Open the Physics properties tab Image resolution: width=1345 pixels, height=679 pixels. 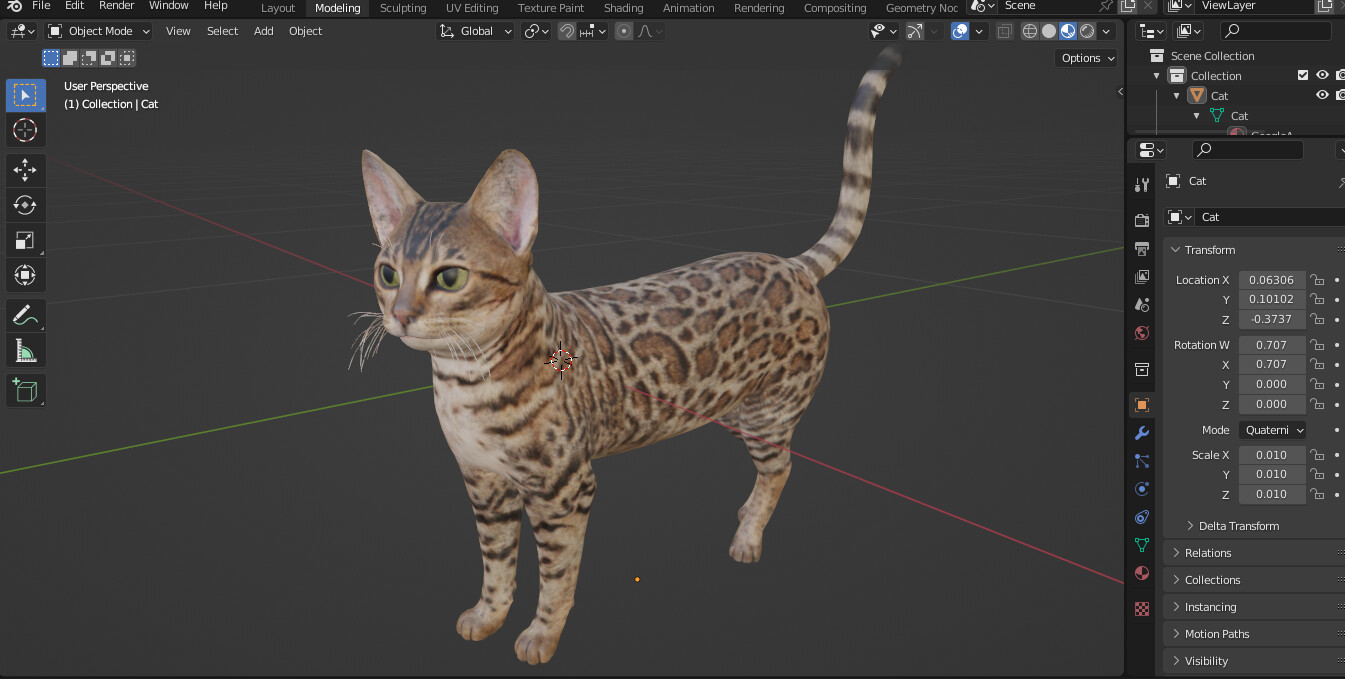tap(1141, 489)
